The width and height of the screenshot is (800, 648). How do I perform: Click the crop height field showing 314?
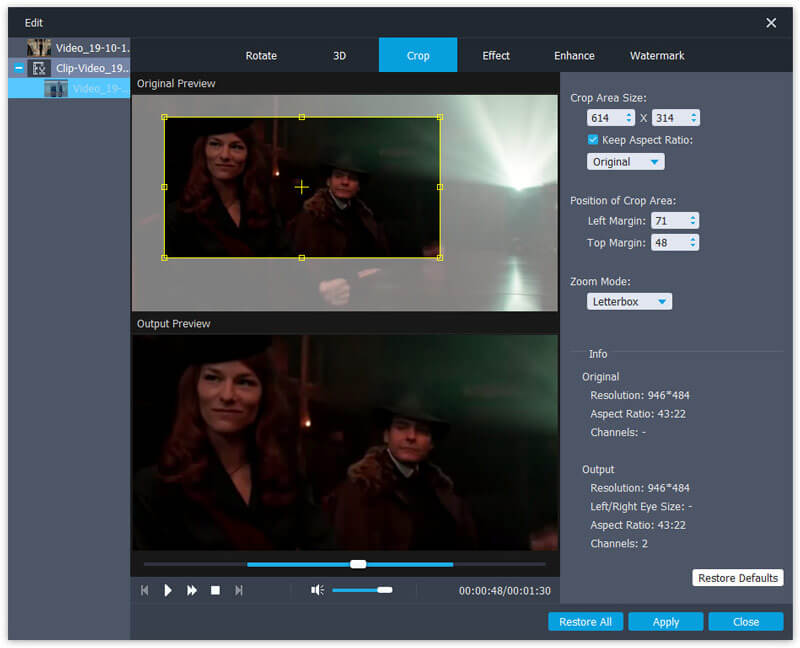(x=670, y=118)
